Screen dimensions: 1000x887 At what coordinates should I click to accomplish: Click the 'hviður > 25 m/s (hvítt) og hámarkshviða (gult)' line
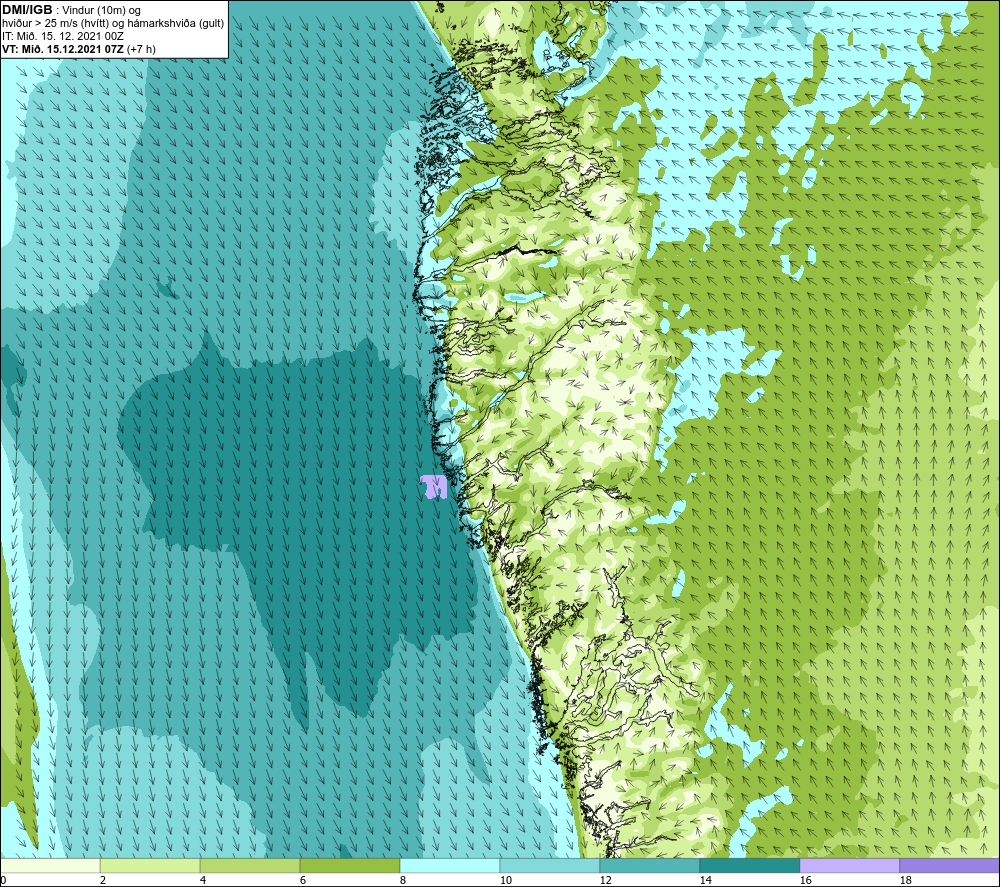pyautogui.click(x=113, y=23)
